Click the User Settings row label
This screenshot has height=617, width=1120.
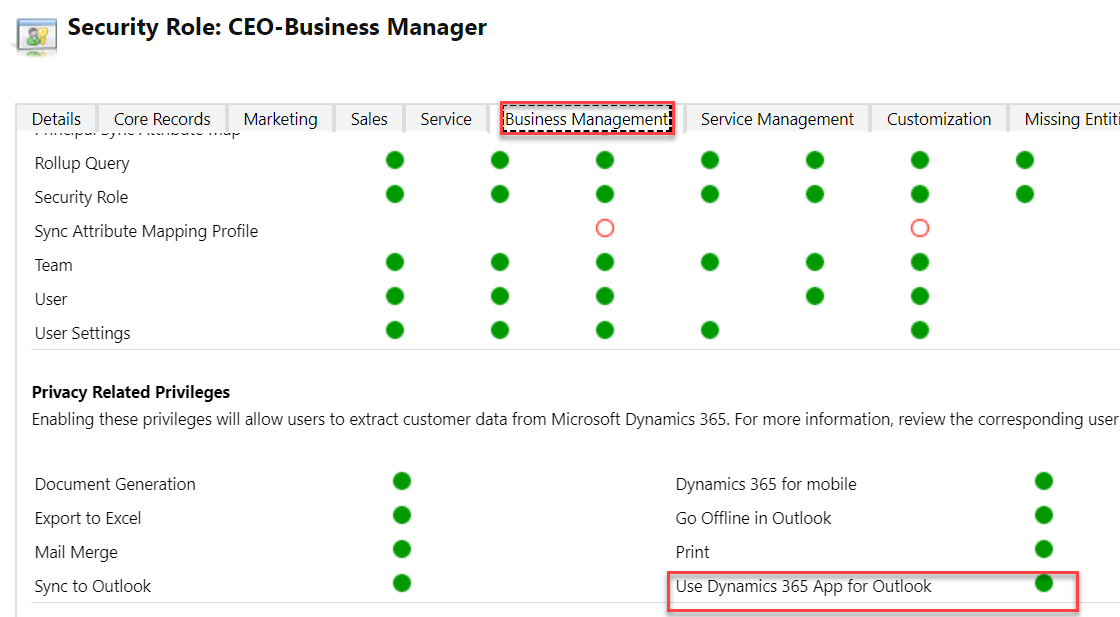click(82, 332)
